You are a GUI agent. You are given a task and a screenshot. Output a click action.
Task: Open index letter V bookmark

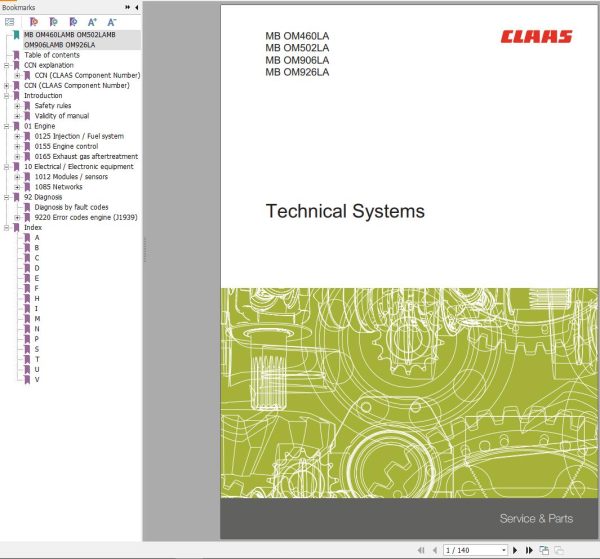(x=37, y=380)
